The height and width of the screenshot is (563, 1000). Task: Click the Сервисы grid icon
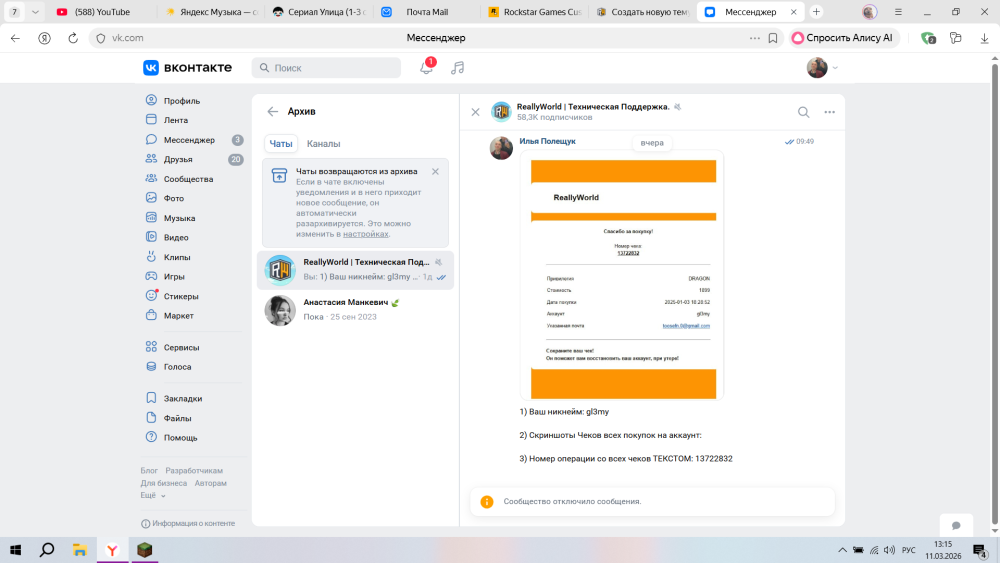(x=151, y=347)
